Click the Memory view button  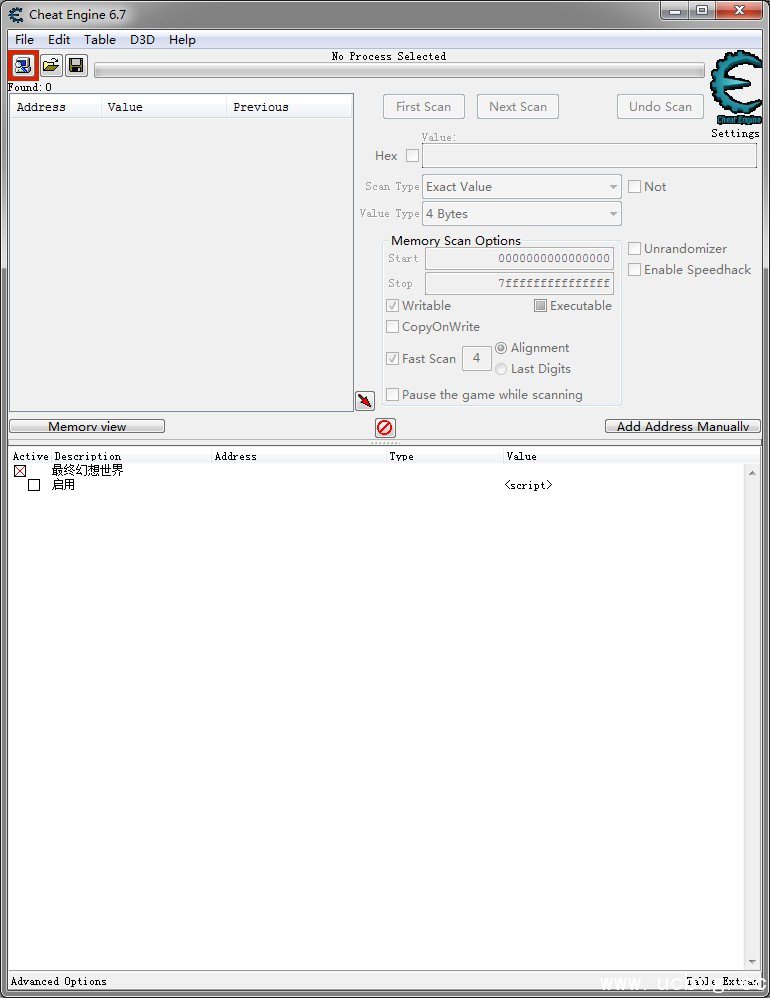[x=87, y=427]
